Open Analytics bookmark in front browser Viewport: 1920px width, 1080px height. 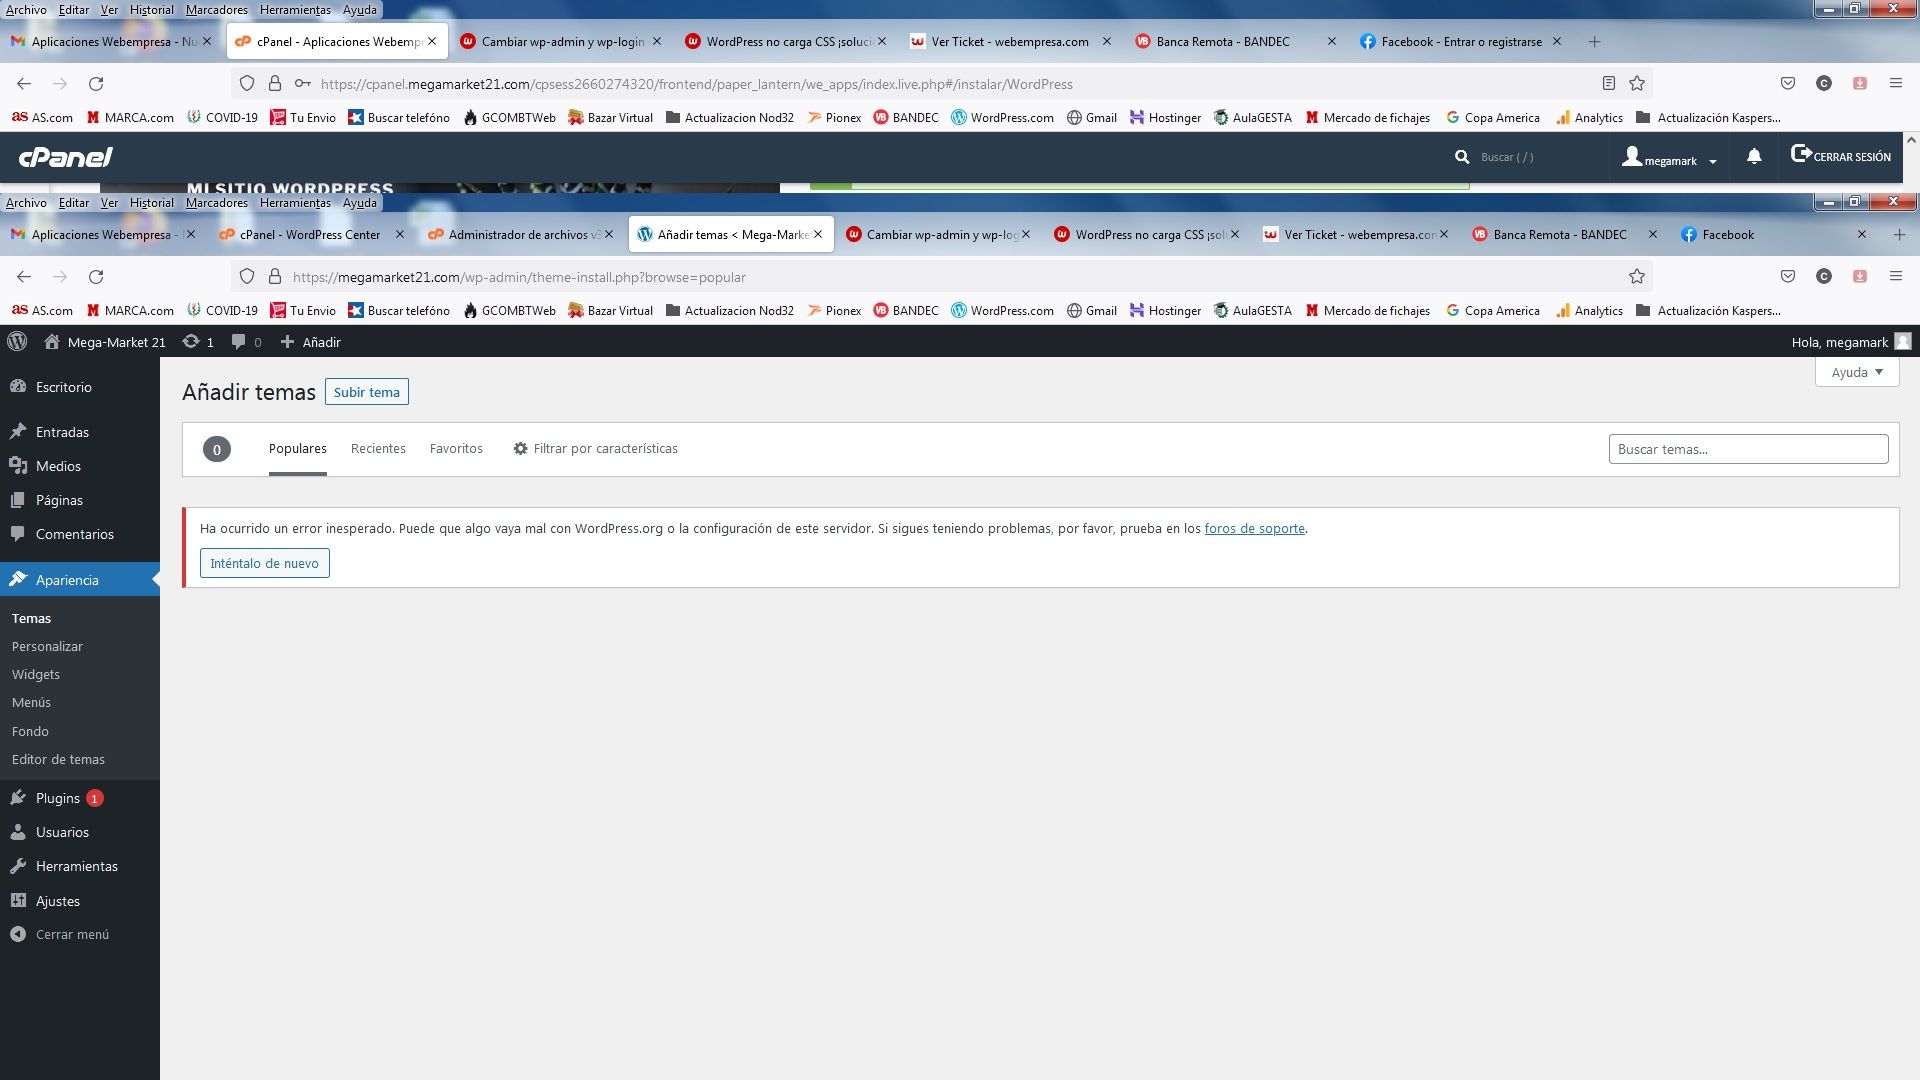coord(1589,311)
